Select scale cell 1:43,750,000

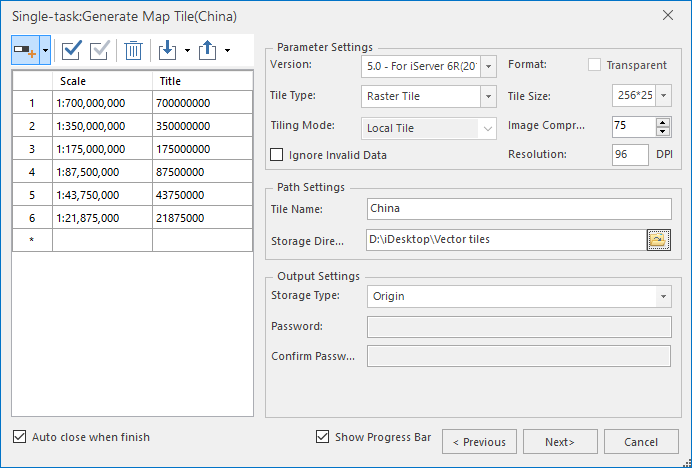coord(102,195)
